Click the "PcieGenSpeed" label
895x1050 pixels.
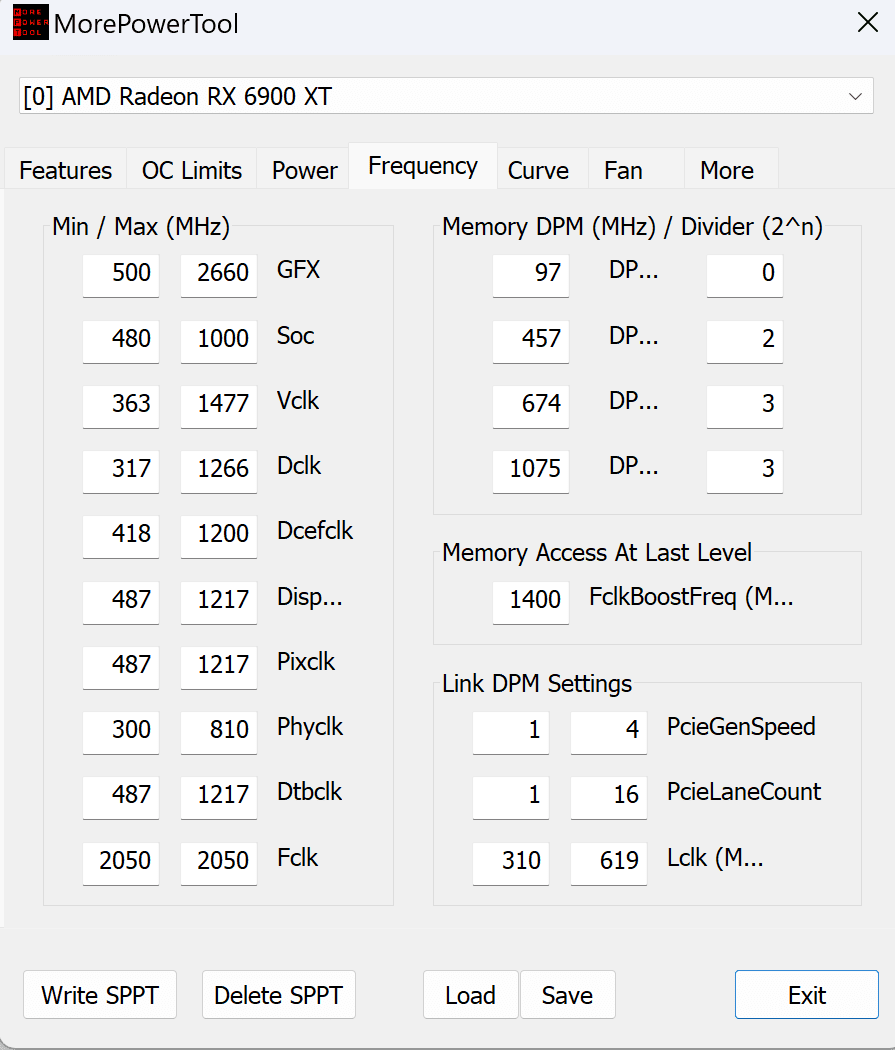click(x=741, y=727)
